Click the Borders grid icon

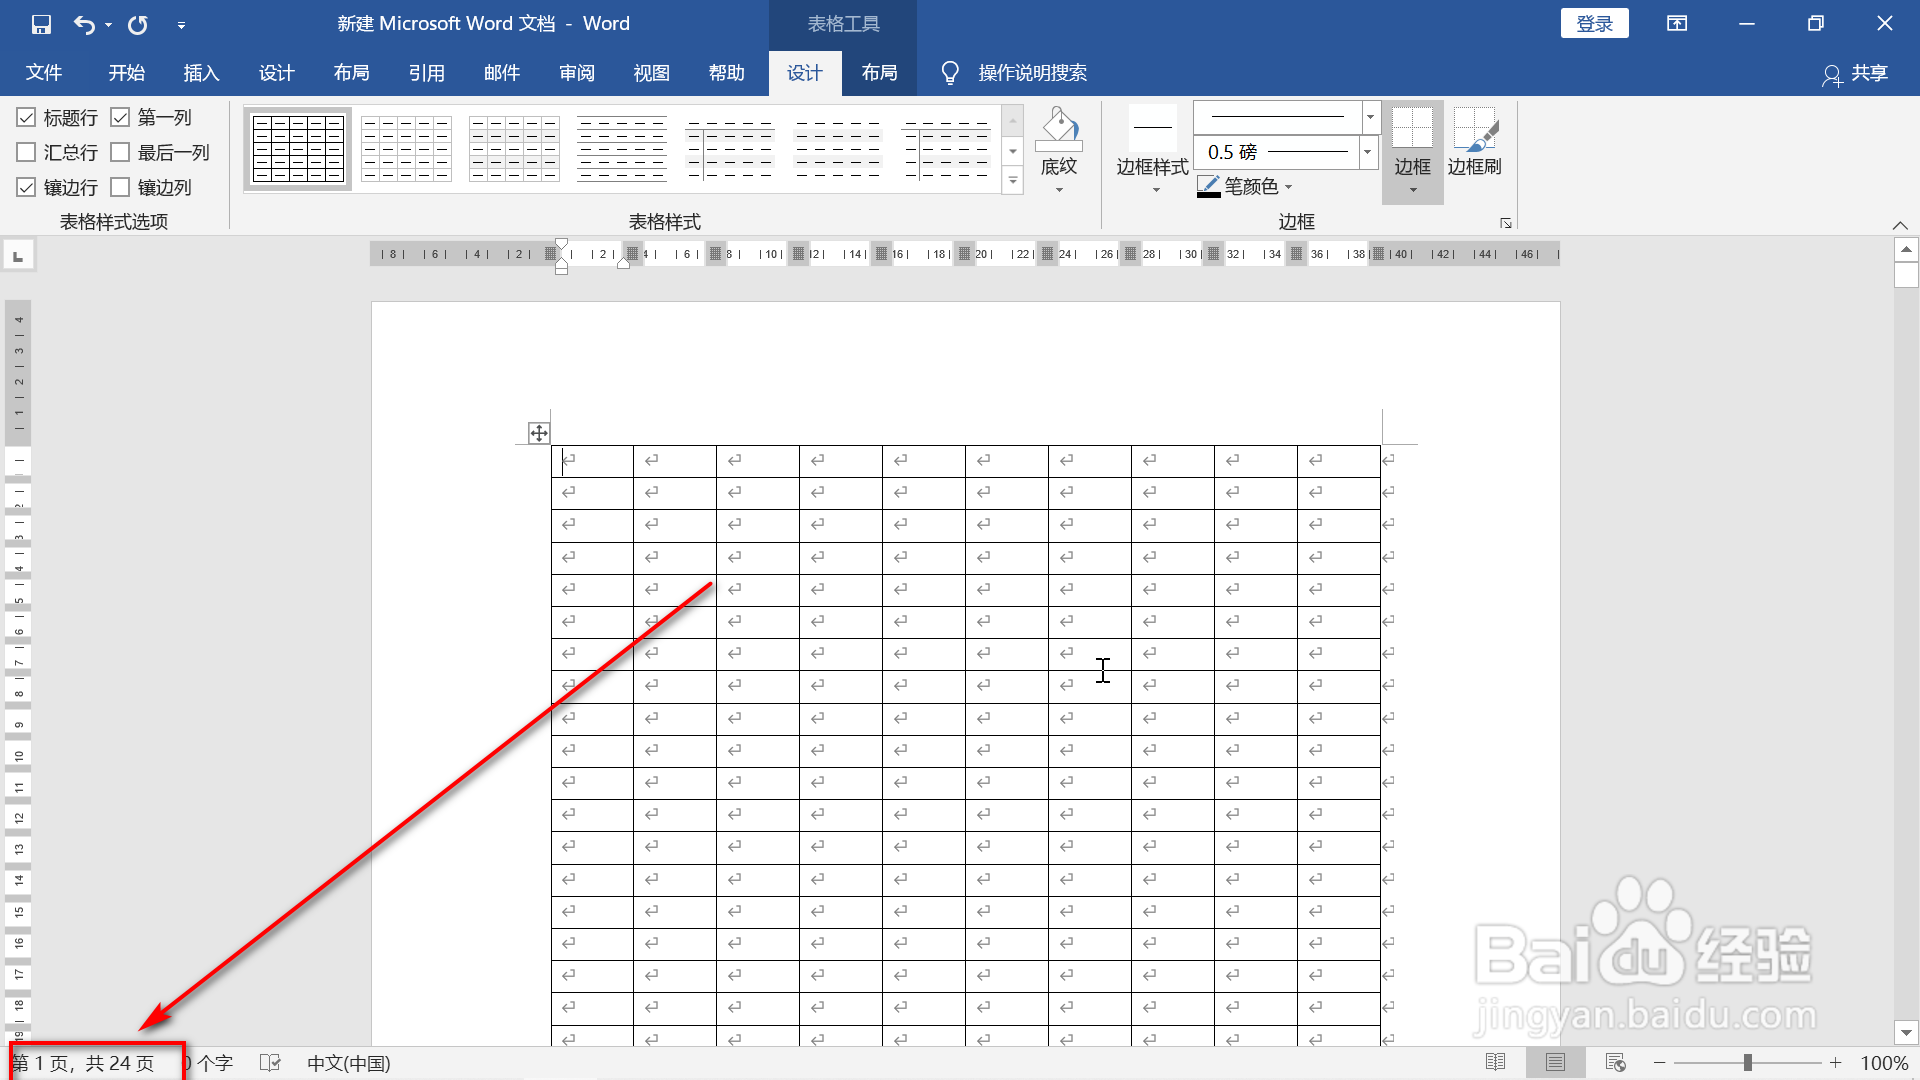pyautogui.click(x=1412, y=130)
